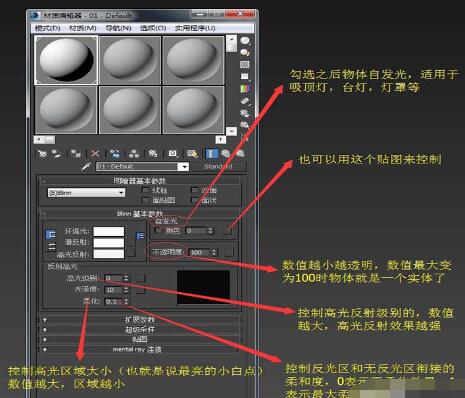Enable the 面状 faceted checkbox
The height and width of the screenshot is (398, 465).
194,200
